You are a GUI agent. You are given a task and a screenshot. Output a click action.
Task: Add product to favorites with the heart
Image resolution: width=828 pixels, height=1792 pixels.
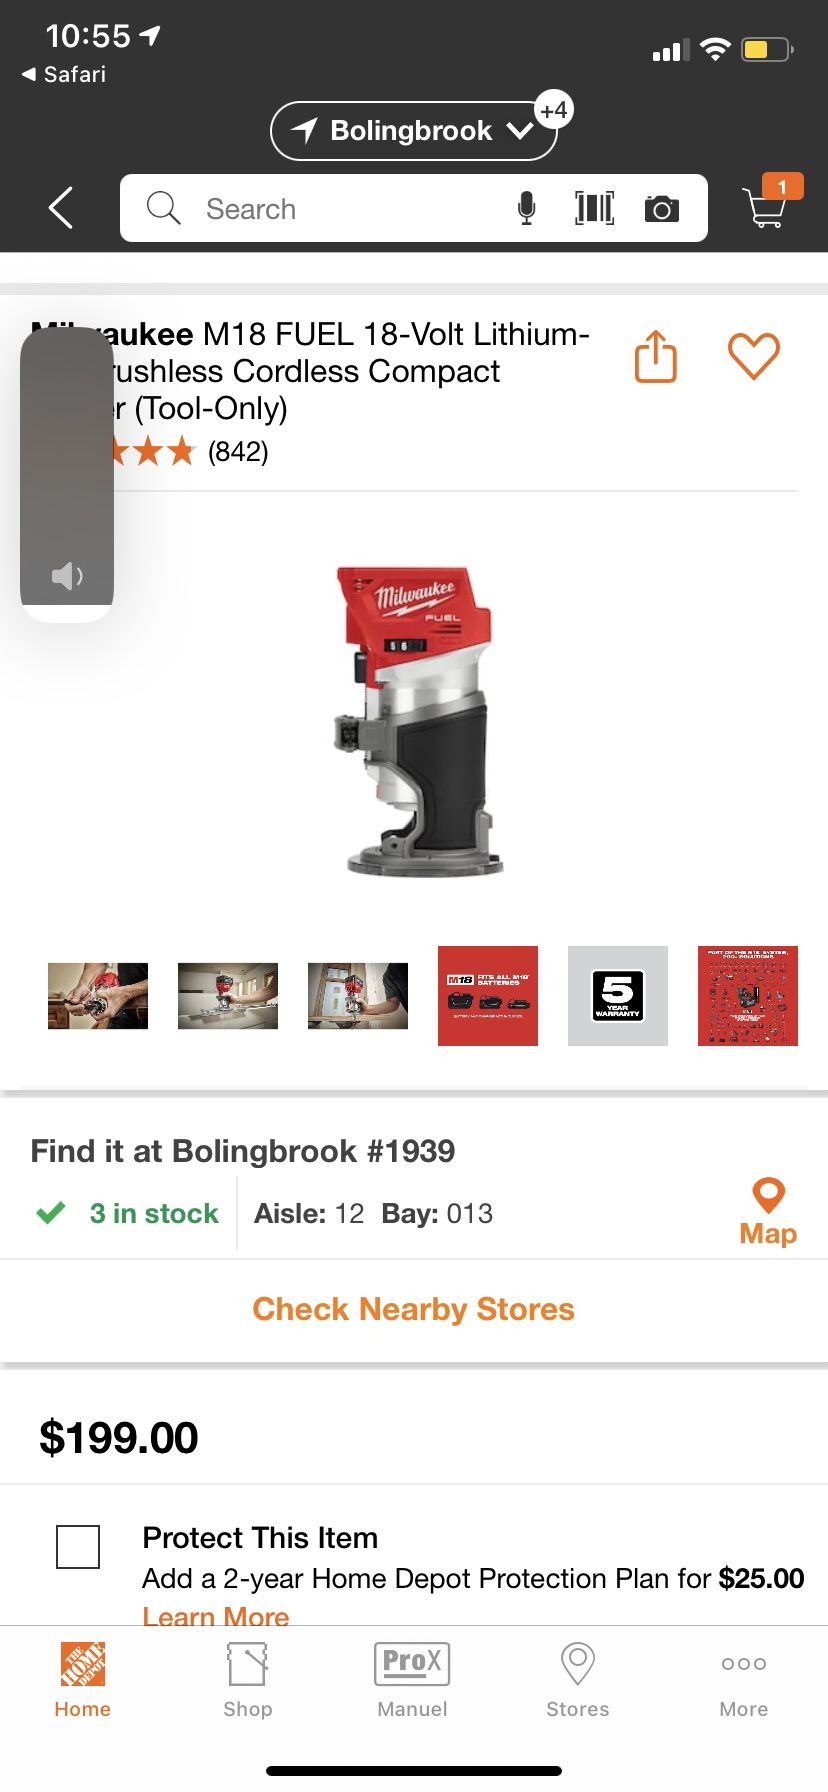click(753, 356)
